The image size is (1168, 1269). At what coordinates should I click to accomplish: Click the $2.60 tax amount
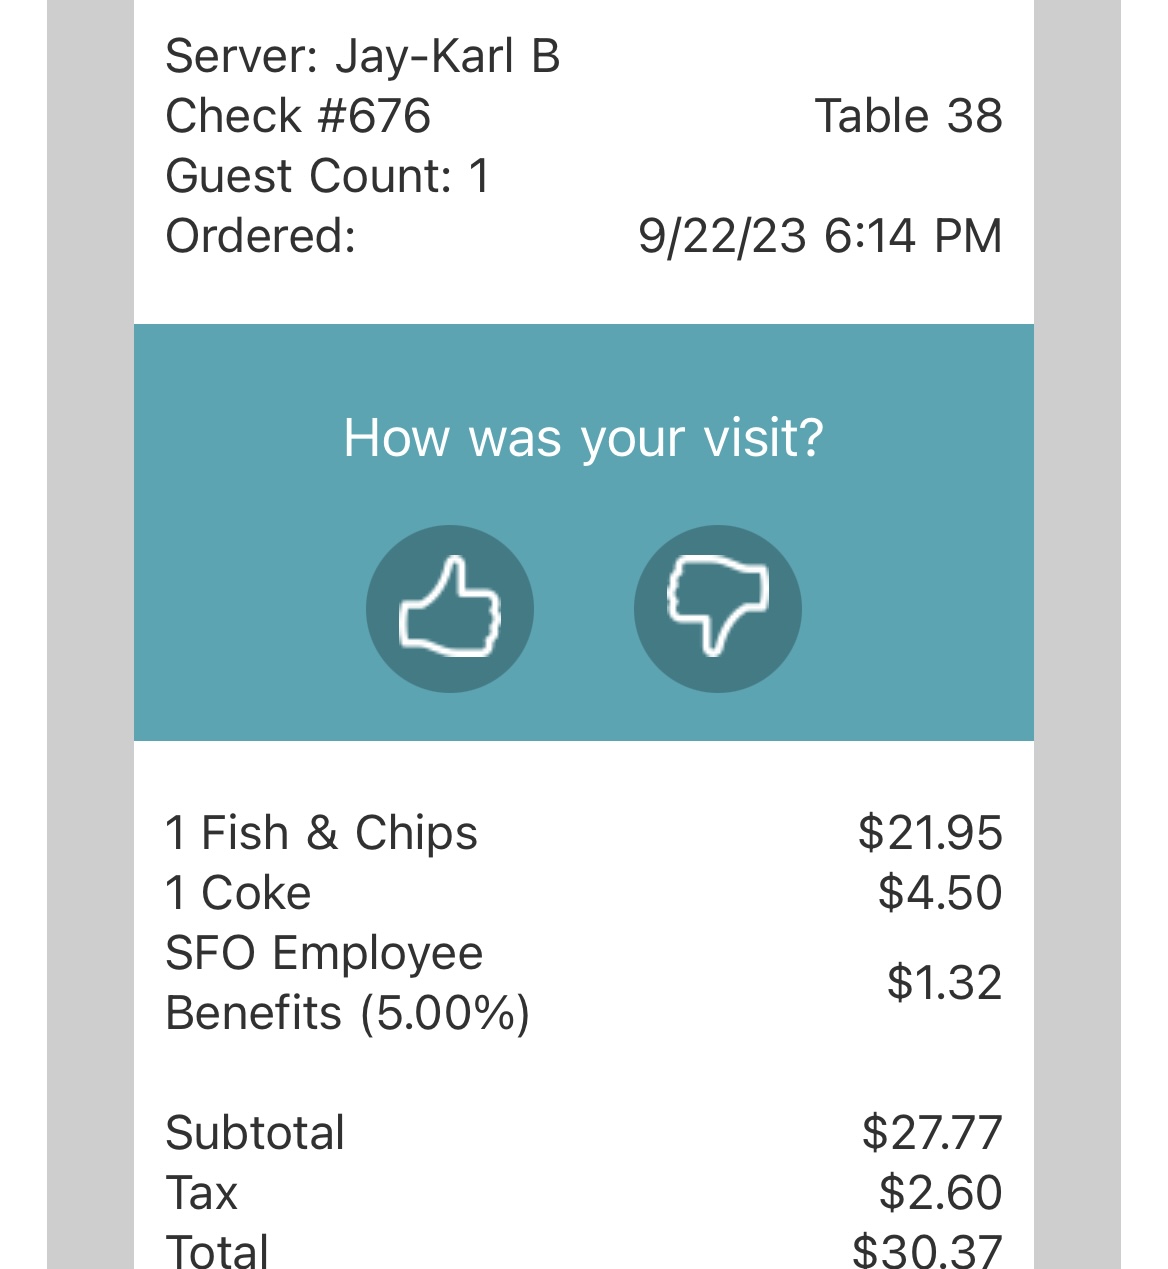pos(940,1193)
